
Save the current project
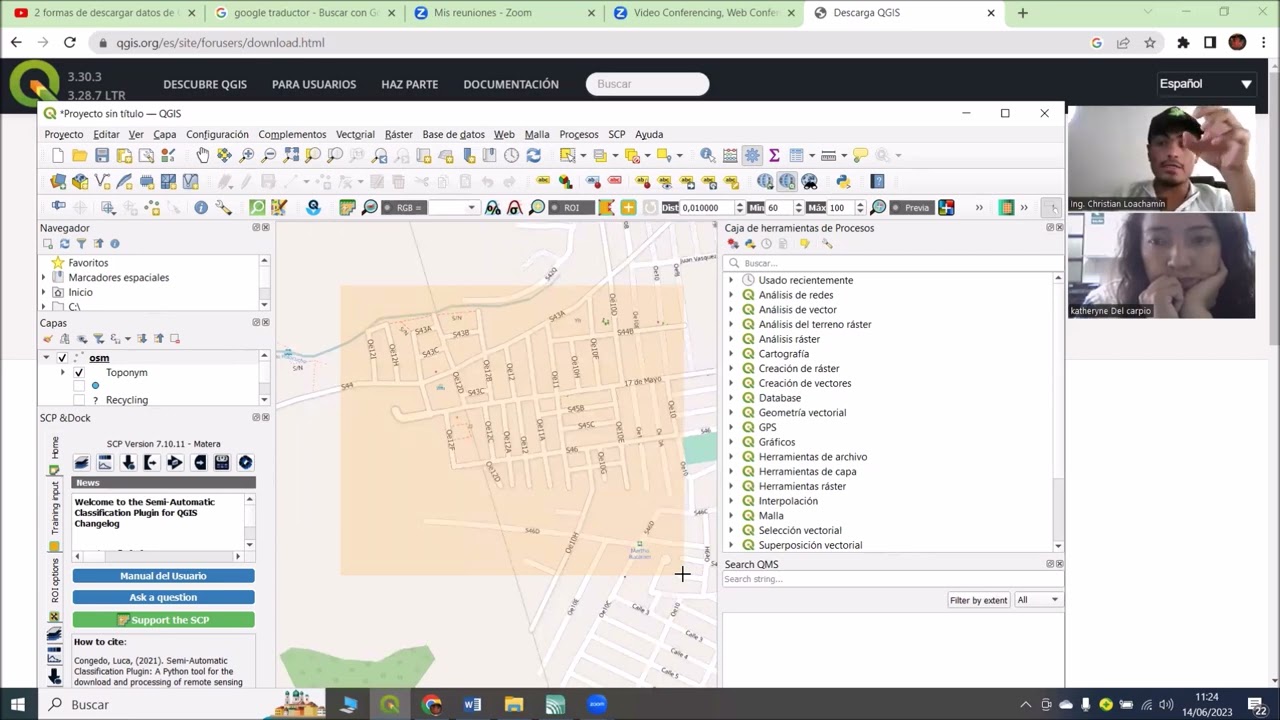pos(101,155)
